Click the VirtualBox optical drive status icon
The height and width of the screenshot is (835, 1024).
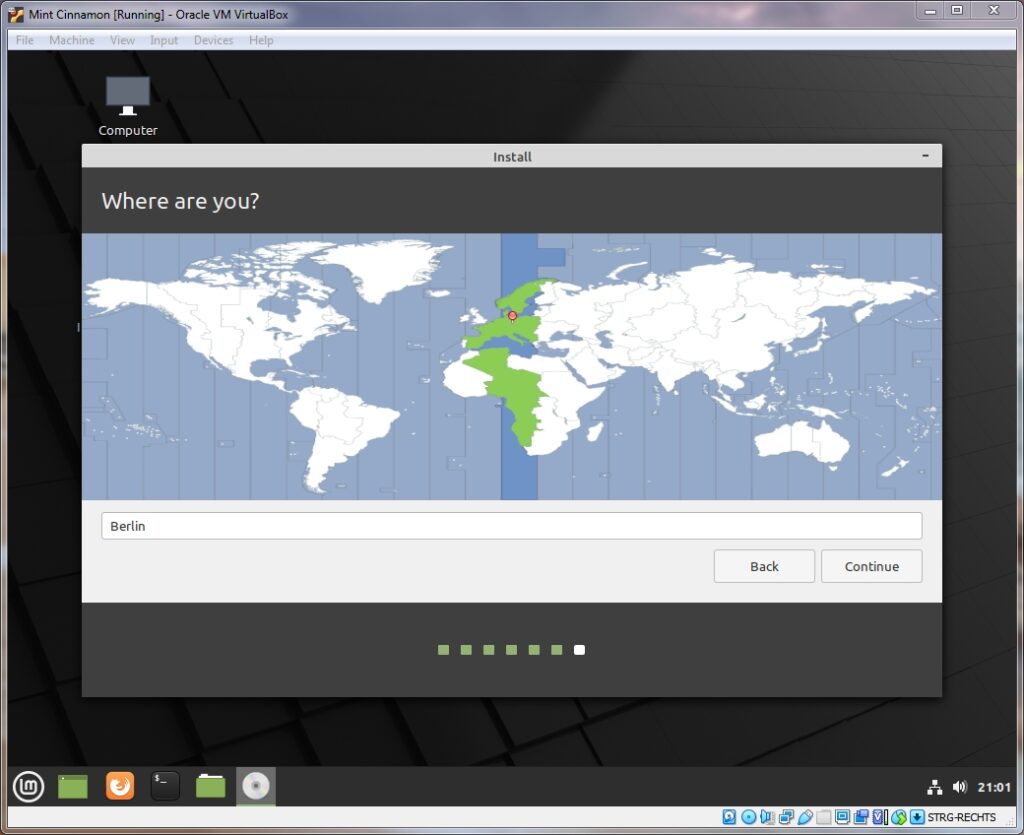[x=747, y=817]
